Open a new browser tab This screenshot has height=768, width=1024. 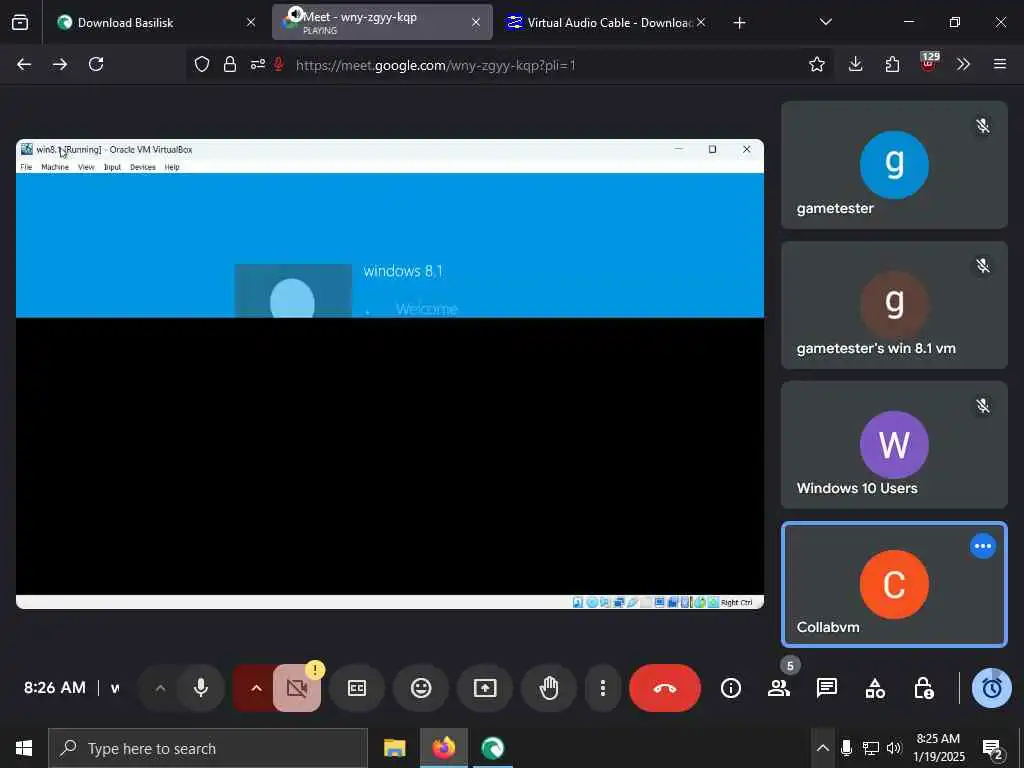739,23
